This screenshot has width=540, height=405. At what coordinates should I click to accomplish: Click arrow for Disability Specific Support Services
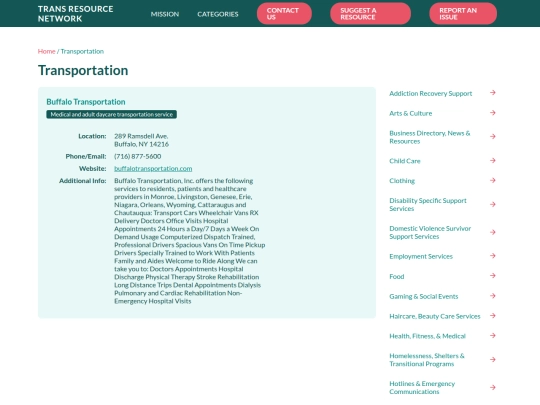[x=493, y=204]
